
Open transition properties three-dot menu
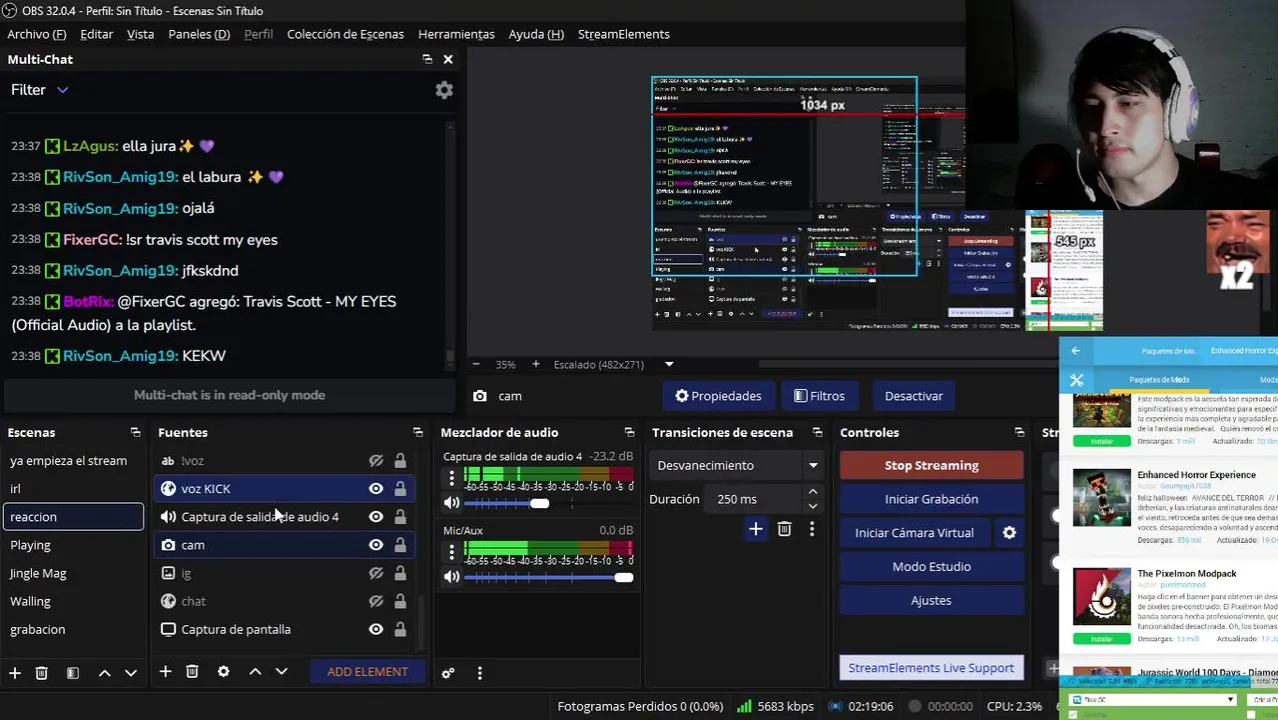pyautogui.click(x=811, y=529)
